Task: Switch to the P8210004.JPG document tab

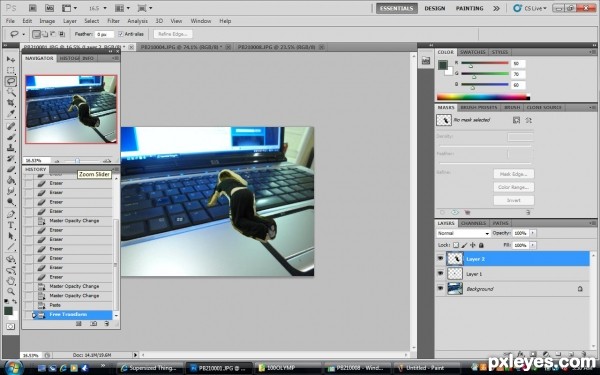Action: pos(181,47)
